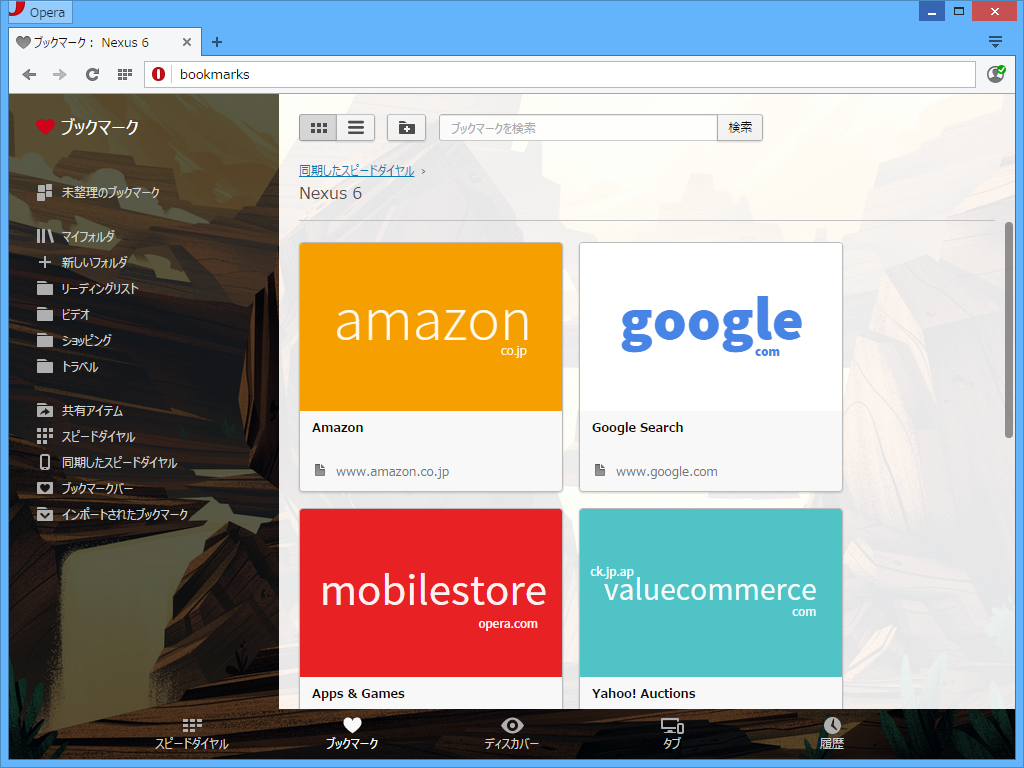Focus the ブックマークを検索 search field
Screen dimensions: 1024x768
pyautogui.click(x=578, y=128)
